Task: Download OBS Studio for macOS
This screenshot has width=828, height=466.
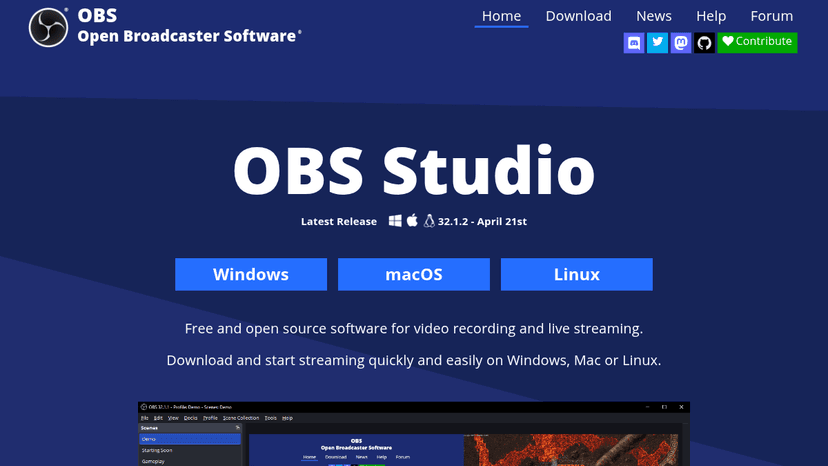Action: coord(414,274)
